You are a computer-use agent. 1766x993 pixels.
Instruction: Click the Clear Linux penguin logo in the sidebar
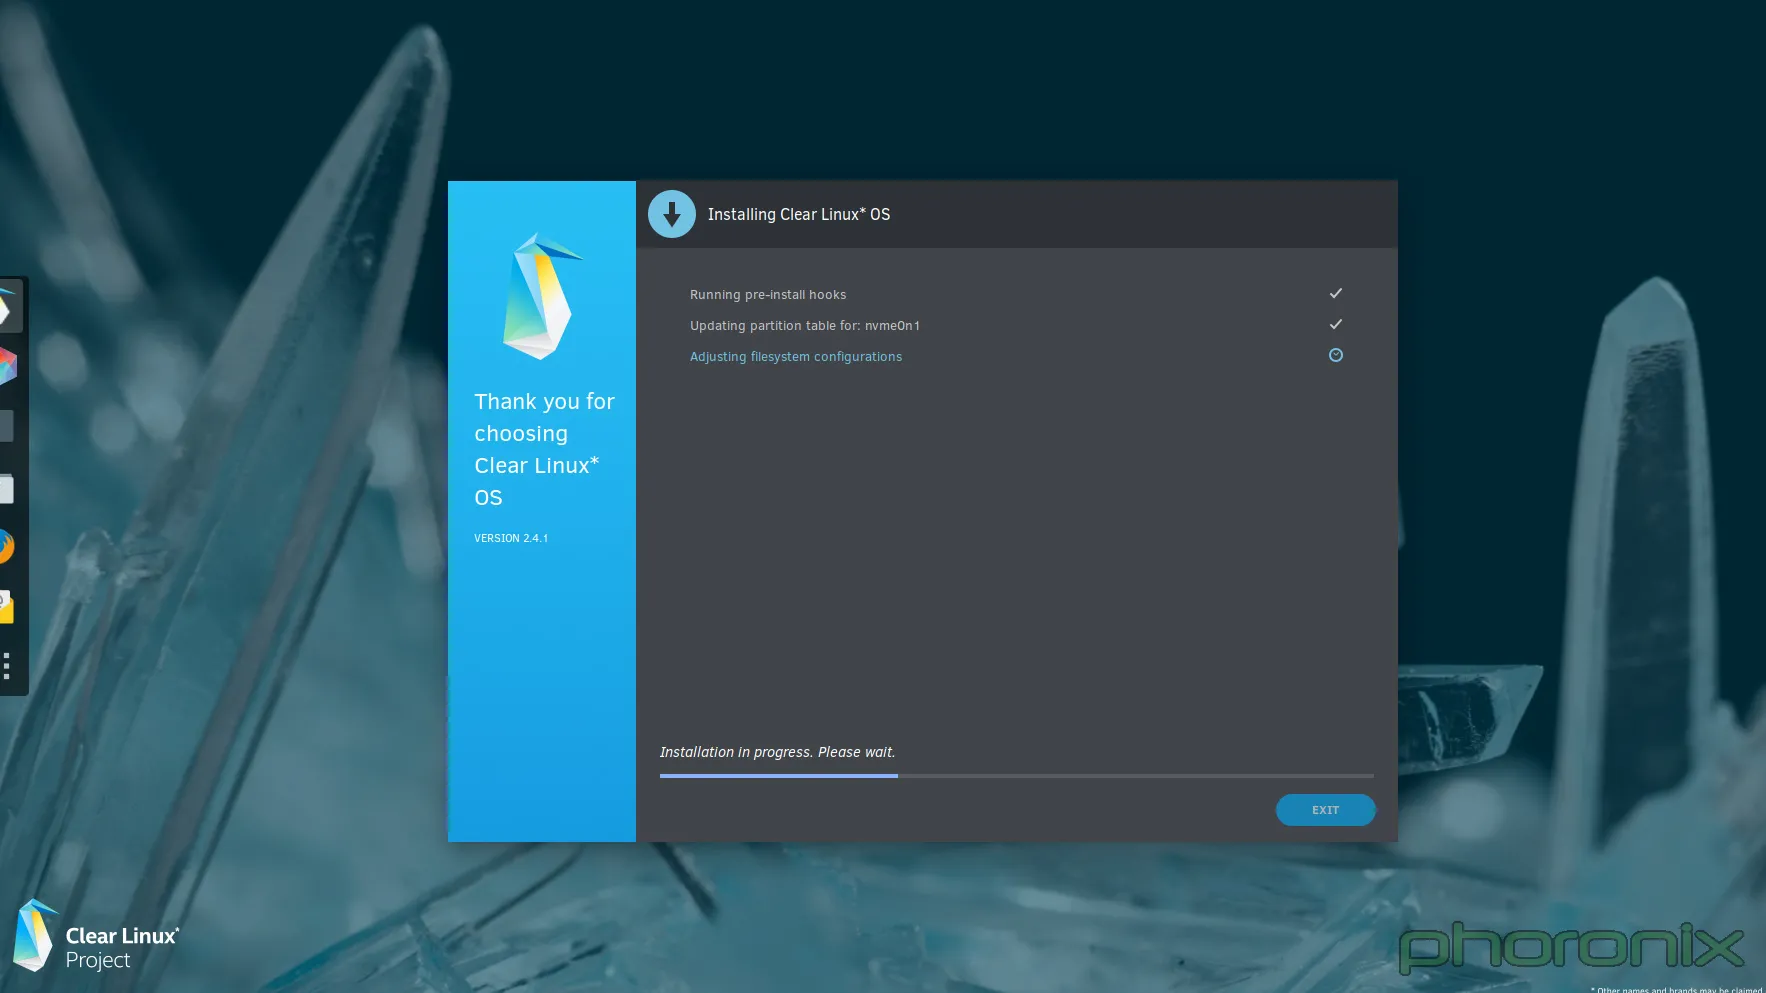pos(541,296)
